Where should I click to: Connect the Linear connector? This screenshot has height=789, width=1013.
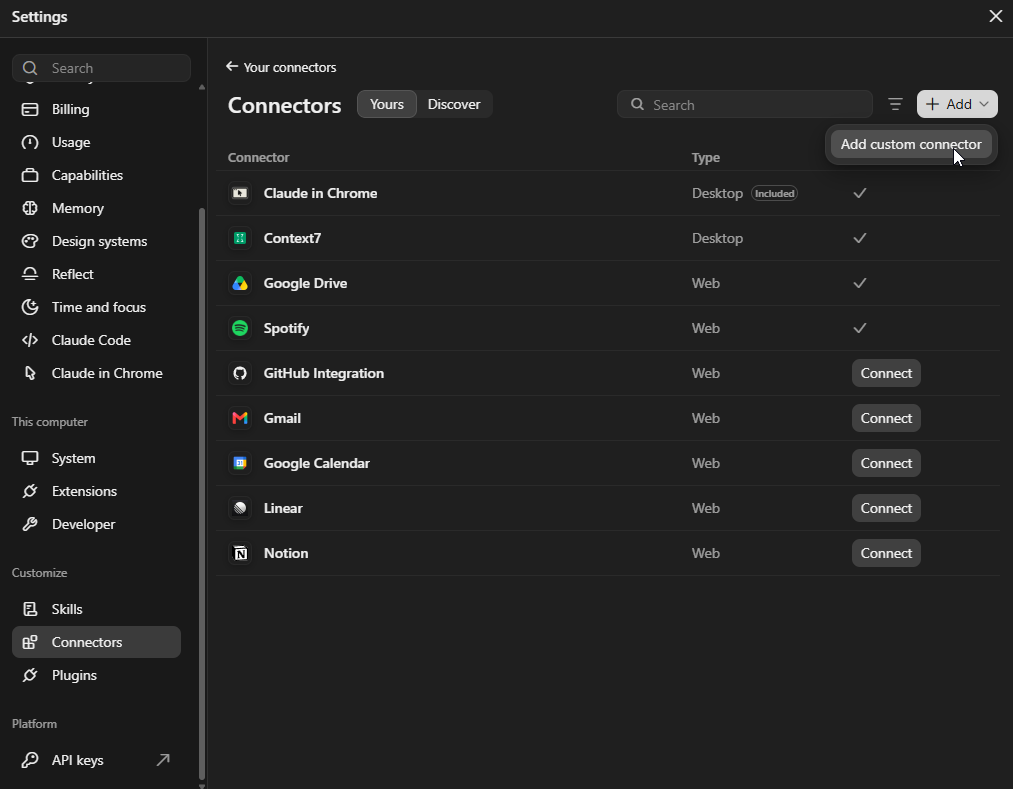point(886,509)
